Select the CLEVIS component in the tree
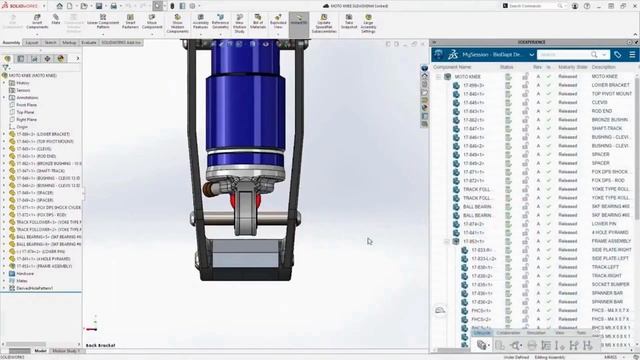The height and width of the screenshot is (360, 640). point(33,149)
